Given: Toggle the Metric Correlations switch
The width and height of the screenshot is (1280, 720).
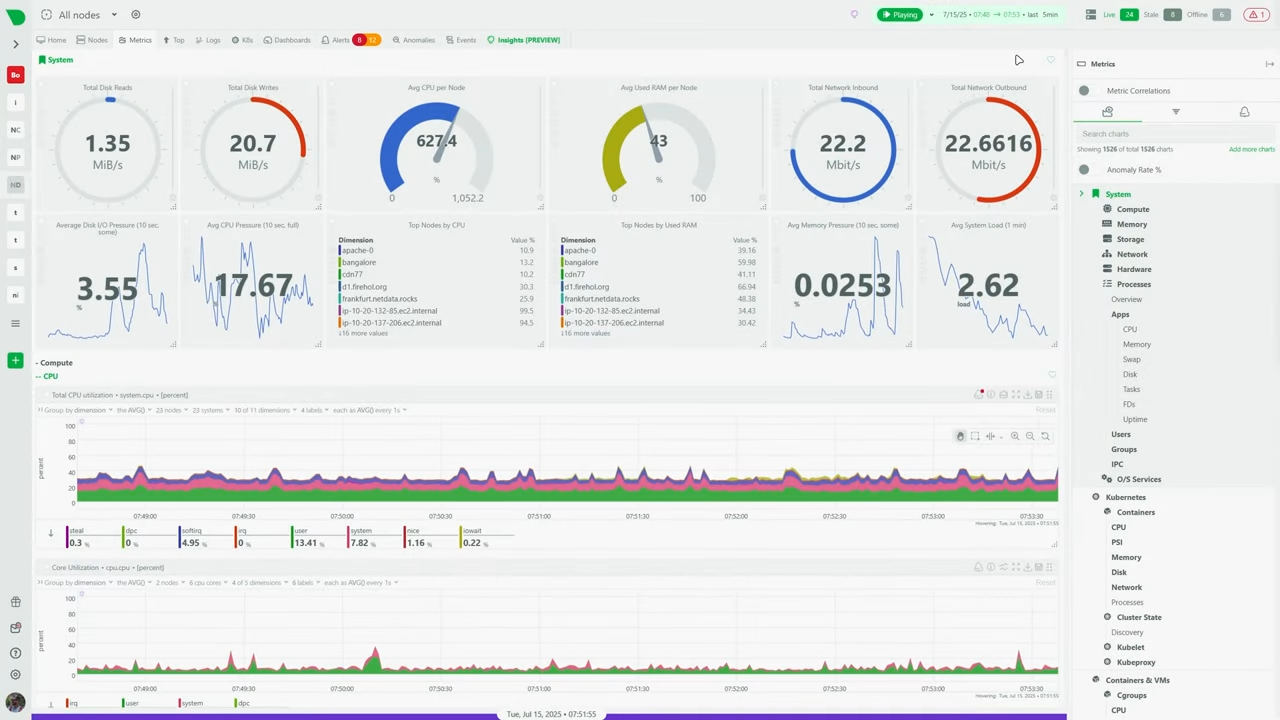Looking at the screenshot, I should click(x=1084, y=91).
